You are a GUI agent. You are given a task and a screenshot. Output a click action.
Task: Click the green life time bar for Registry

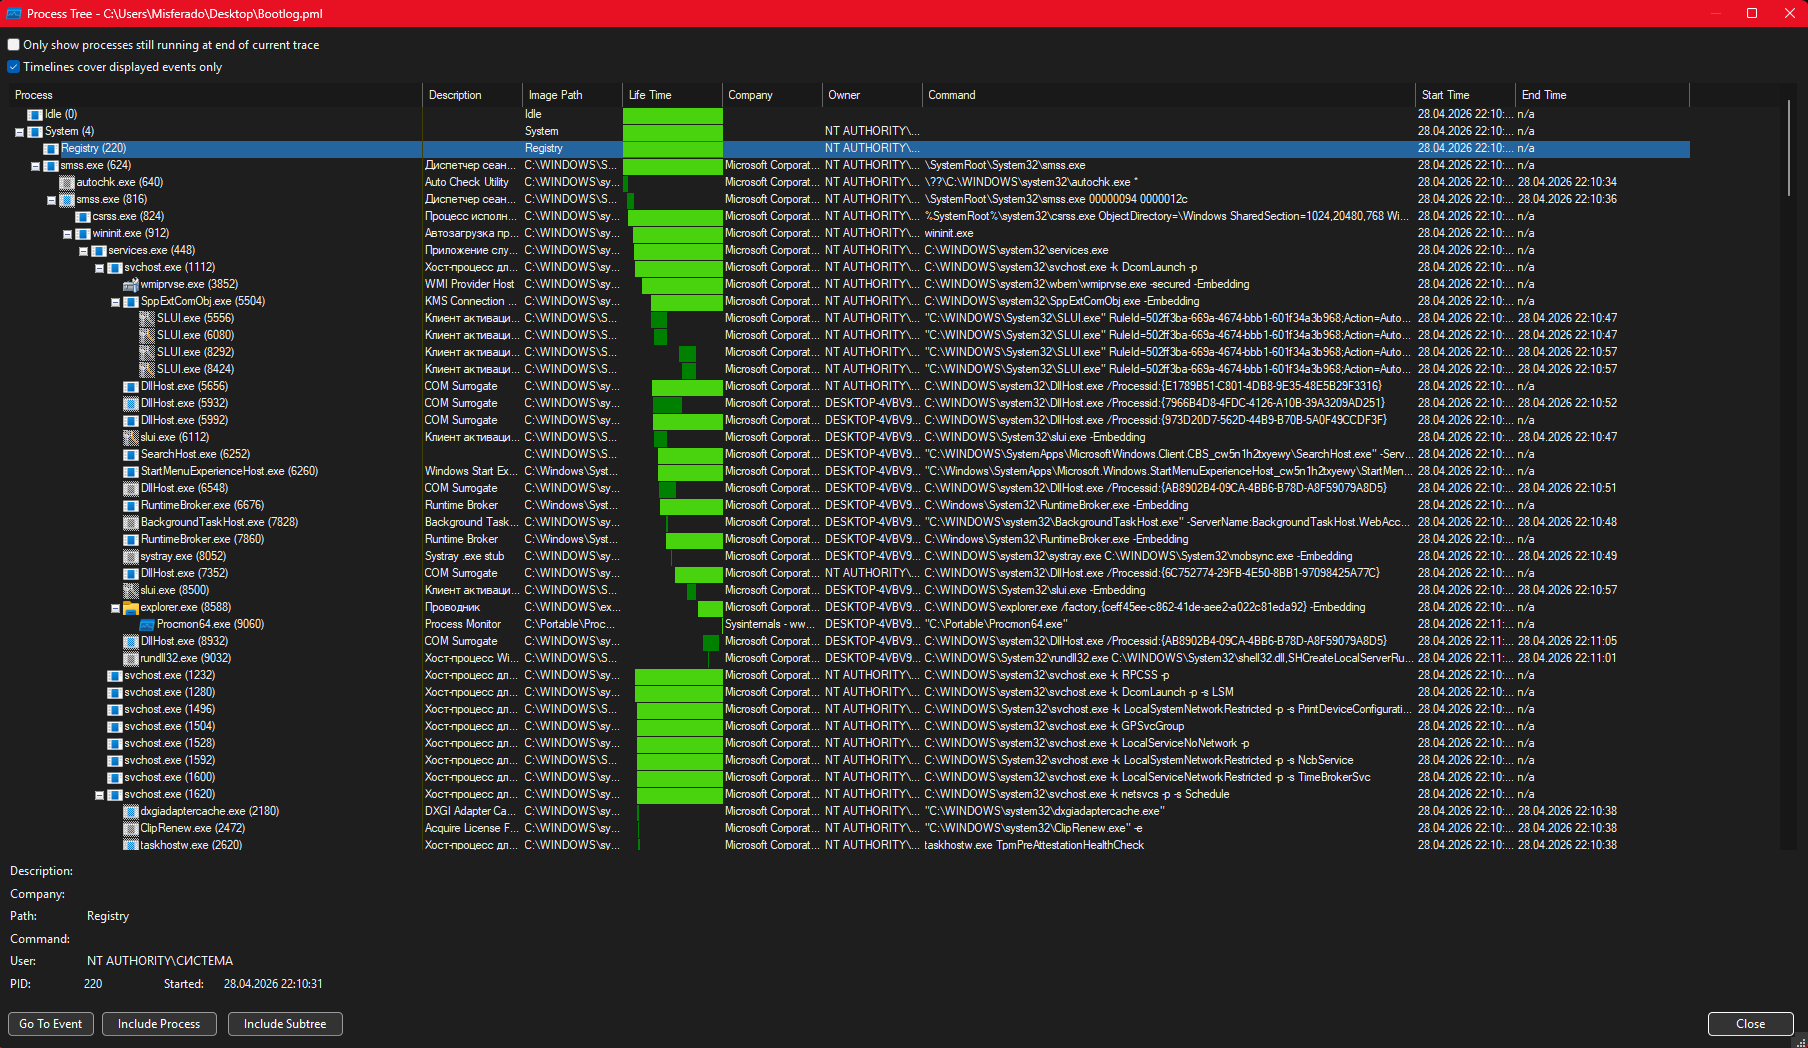672,149
